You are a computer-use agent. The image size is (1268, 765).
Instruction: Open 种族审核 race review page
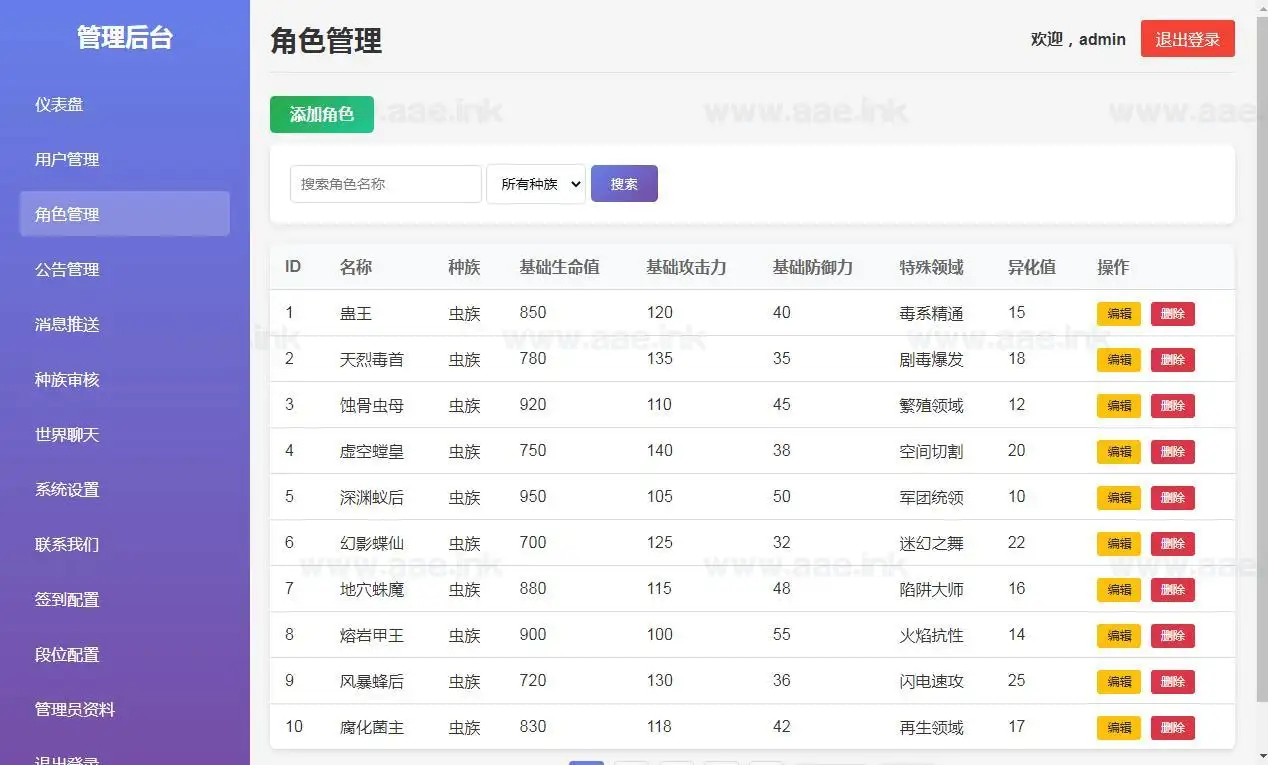click(x=67, y=379)
